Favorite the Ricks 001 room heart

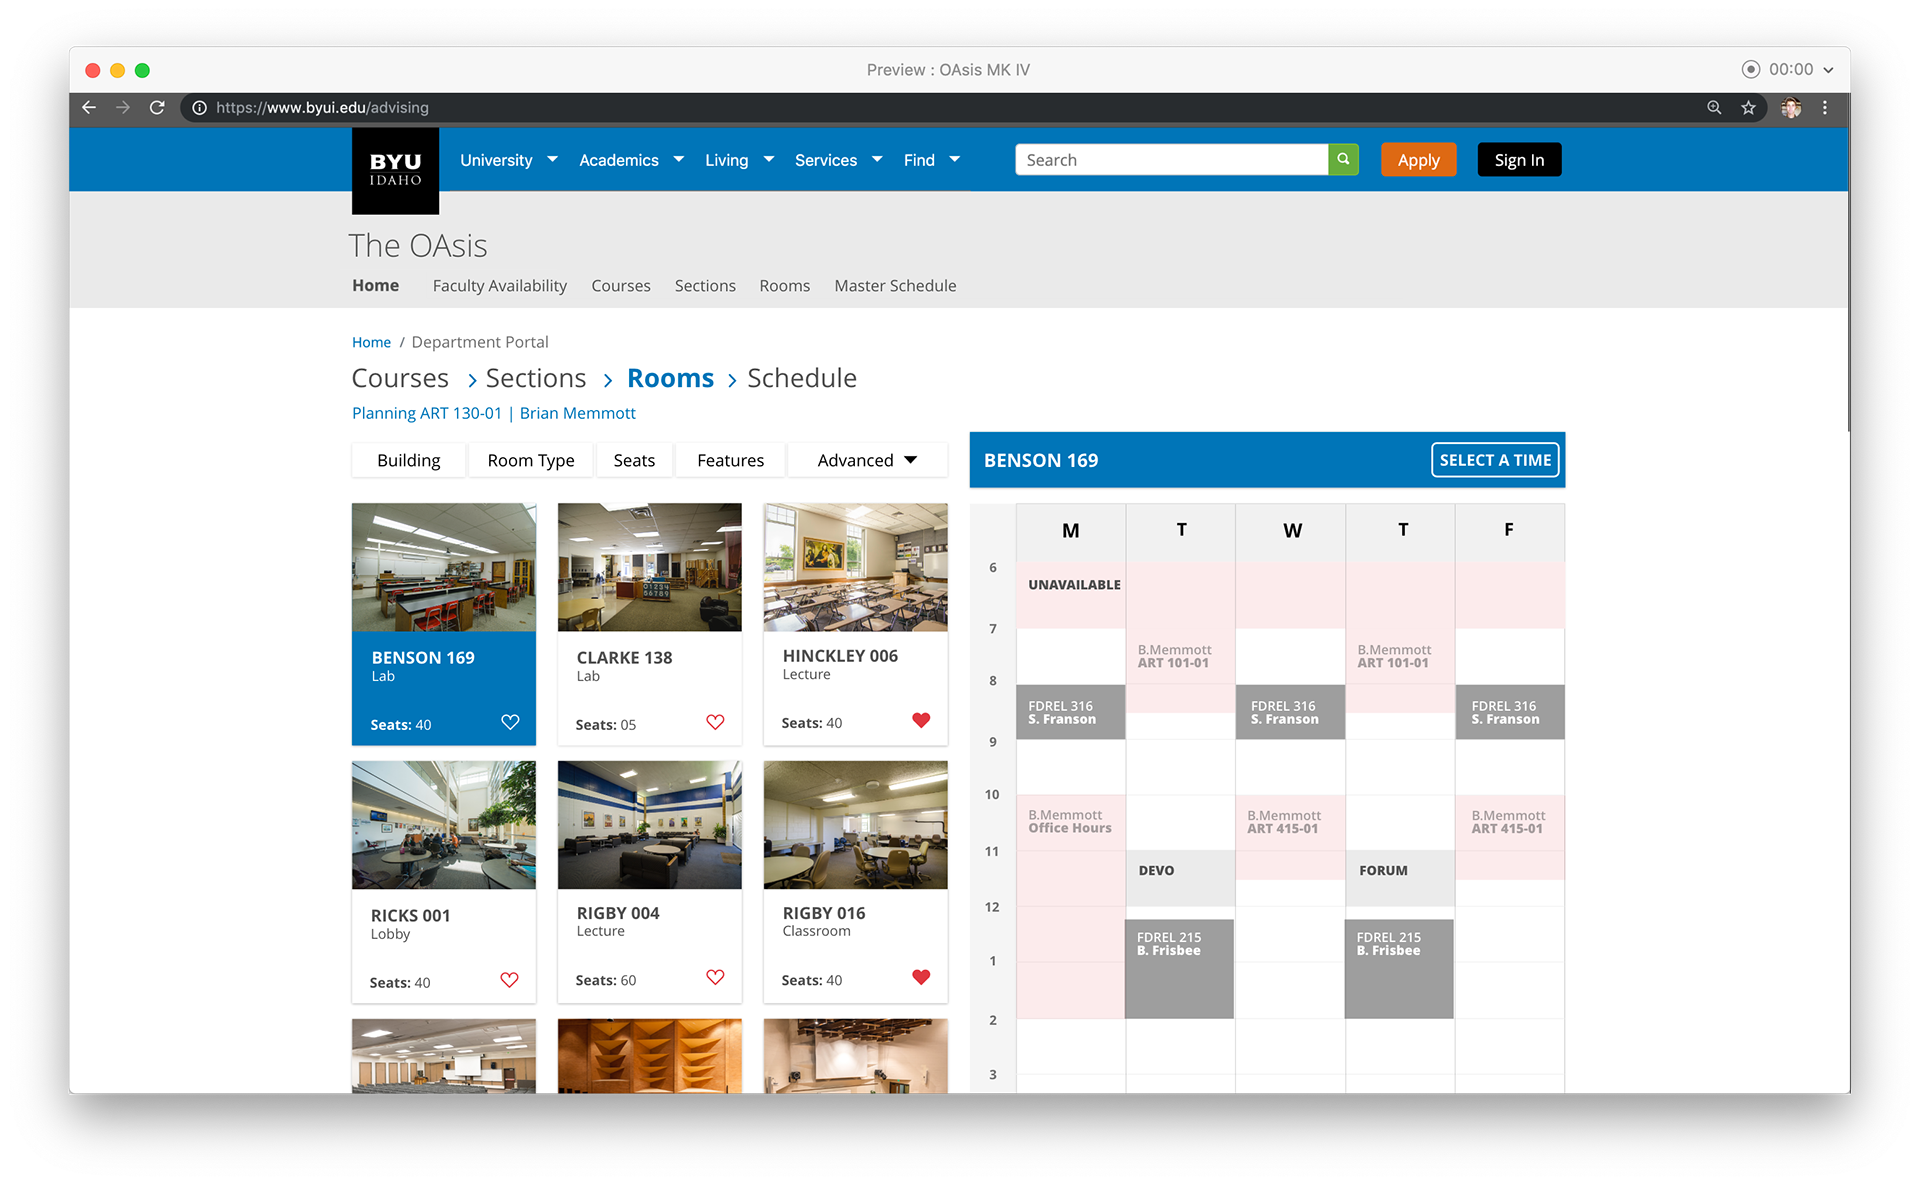(509, 980)
